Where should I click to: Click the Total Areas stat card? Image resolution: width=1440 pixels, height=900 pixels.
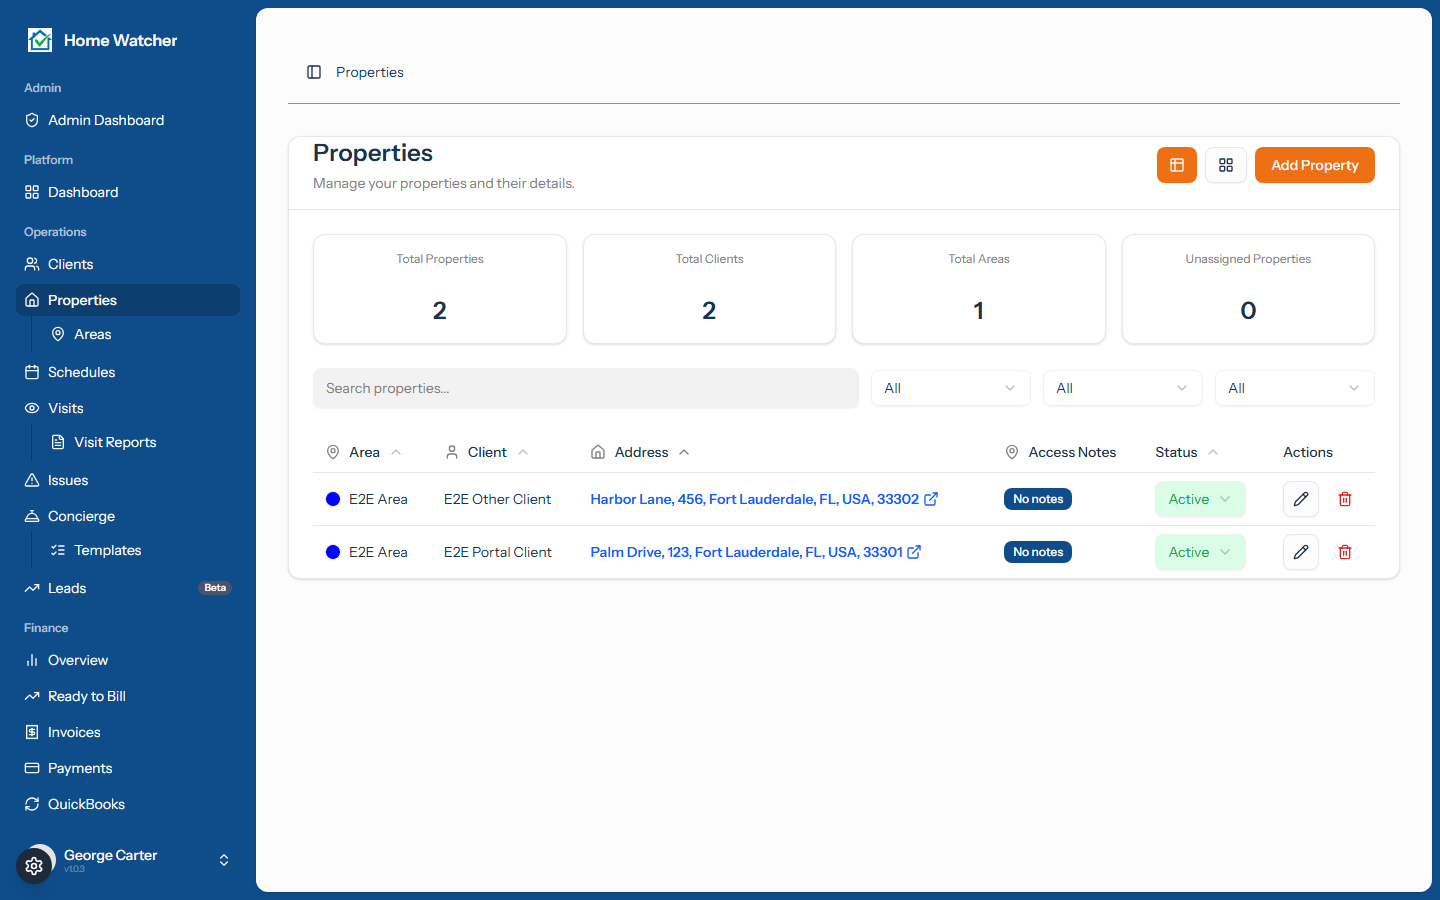point(979,289)
